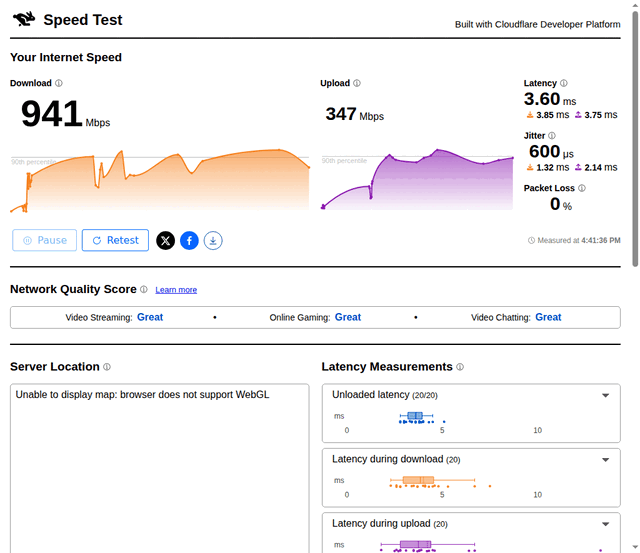Click the 941 Mbps download value

(65, 115)
